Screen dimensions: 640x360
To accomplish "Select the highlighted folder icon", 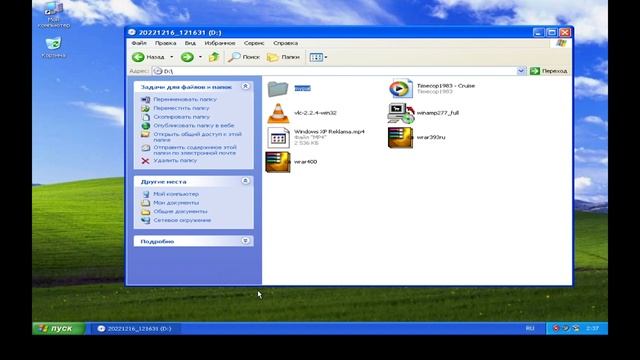I will [278, 89].
